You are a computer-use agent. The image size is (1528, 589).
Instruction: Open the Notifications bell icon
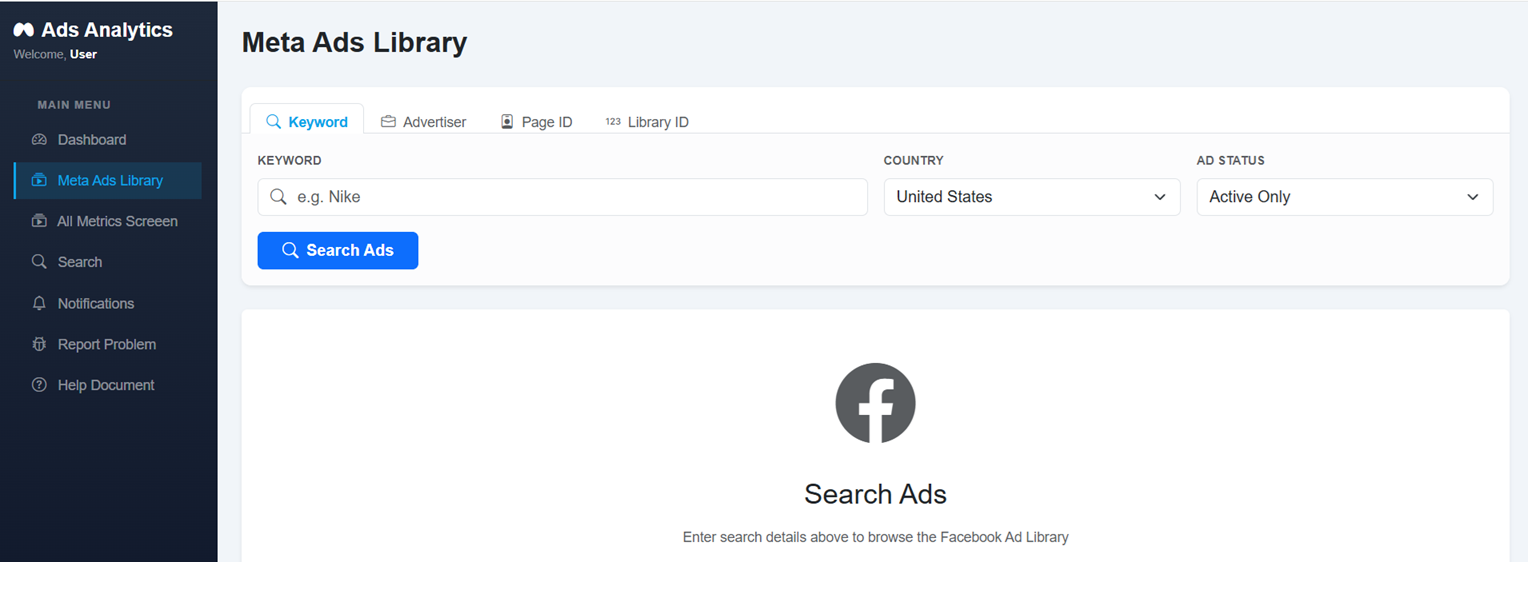tap(37, 303)
